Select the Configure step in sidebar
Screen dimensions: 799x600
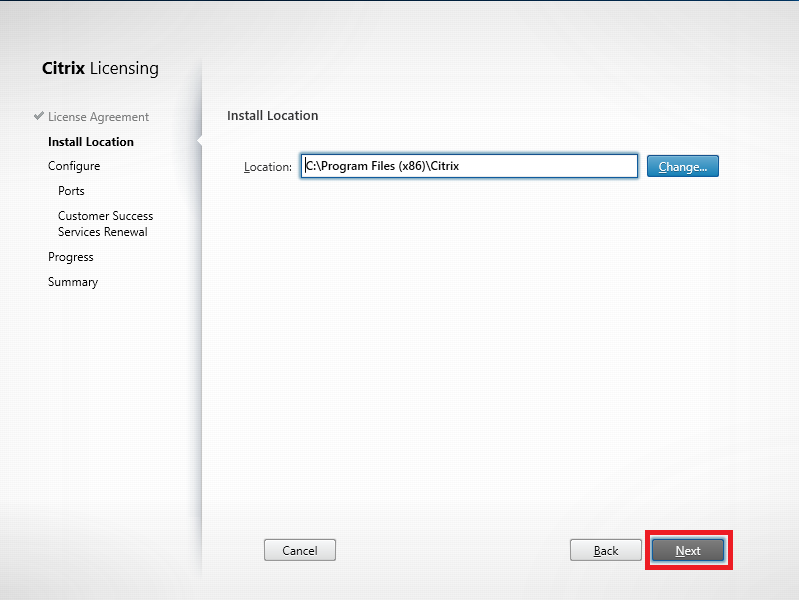[x=74, y=166]
